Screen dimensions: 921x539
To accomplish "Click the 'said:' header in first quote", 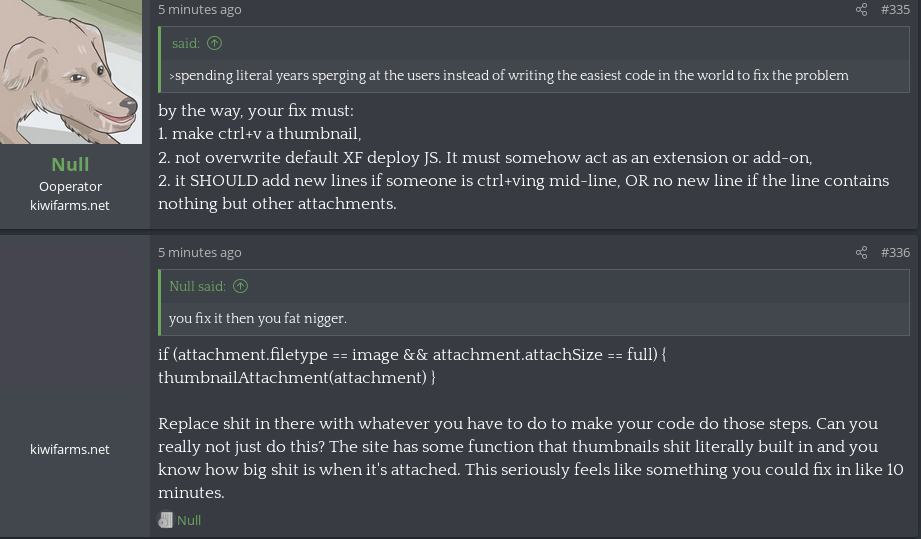I will tap(186, 43).
